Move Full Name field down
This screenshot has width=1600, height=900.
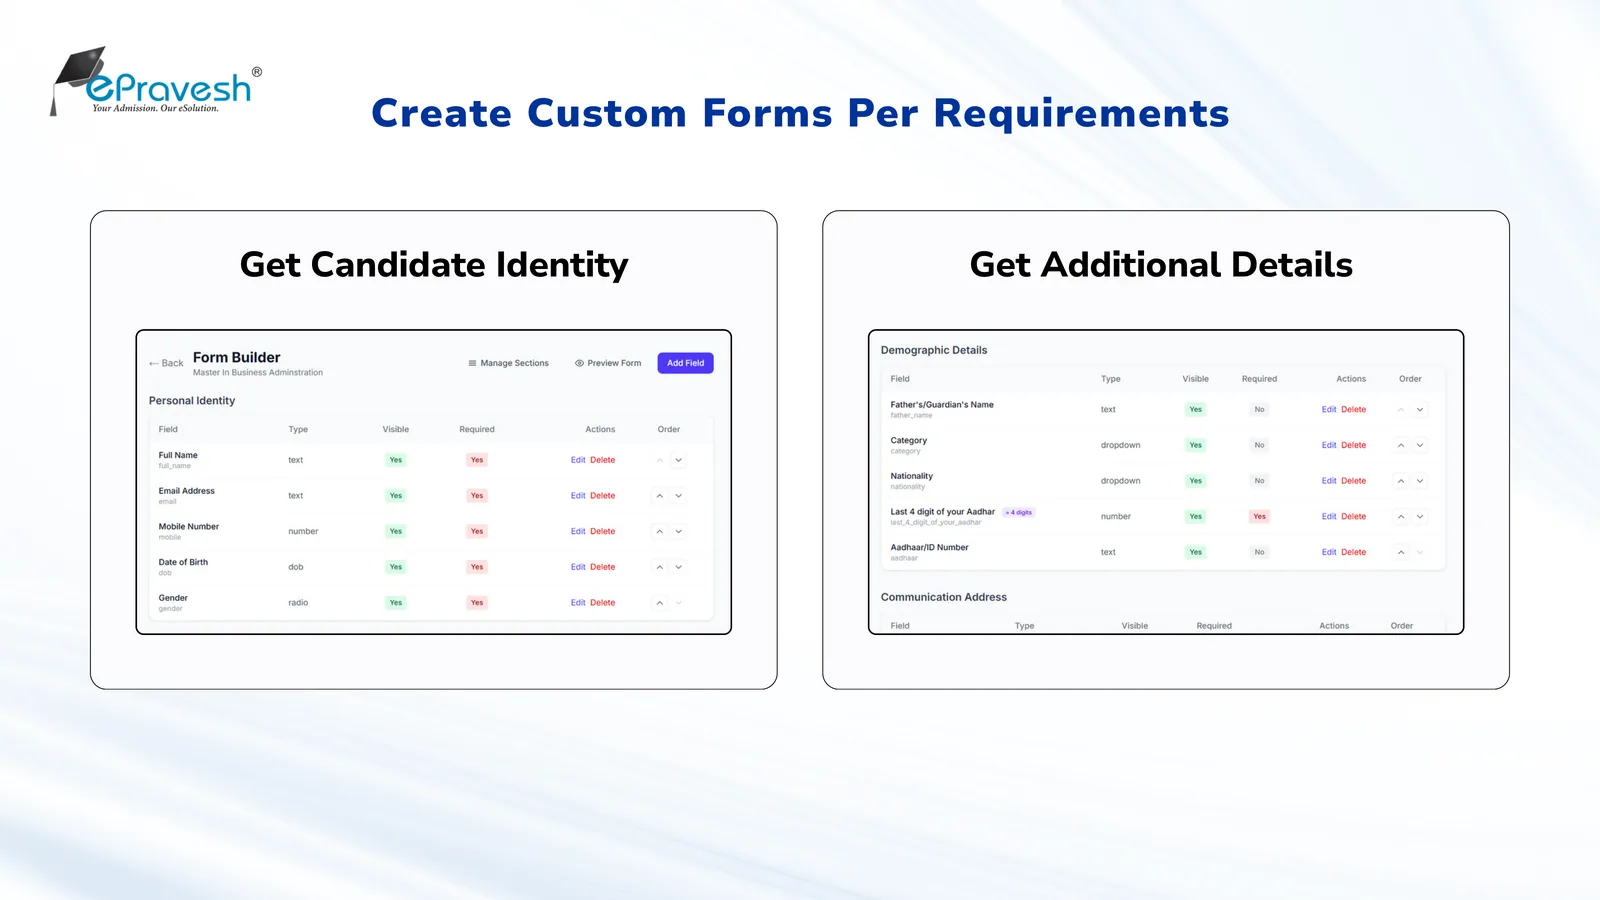point(679,460)
